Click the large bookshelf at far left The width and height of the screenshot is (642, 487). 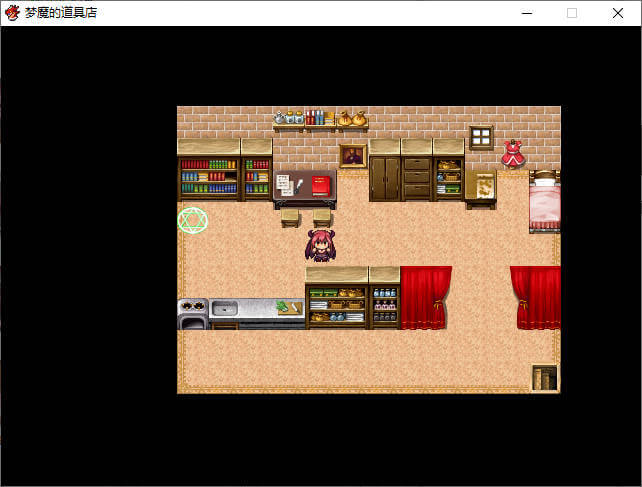(x=209, y=177)
